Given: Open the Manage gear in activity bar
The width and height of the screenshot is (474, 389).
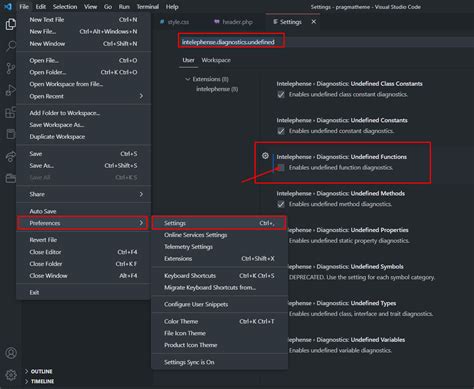Looking at the screenshot, I should pyautogui.click(x=11, y=375).
